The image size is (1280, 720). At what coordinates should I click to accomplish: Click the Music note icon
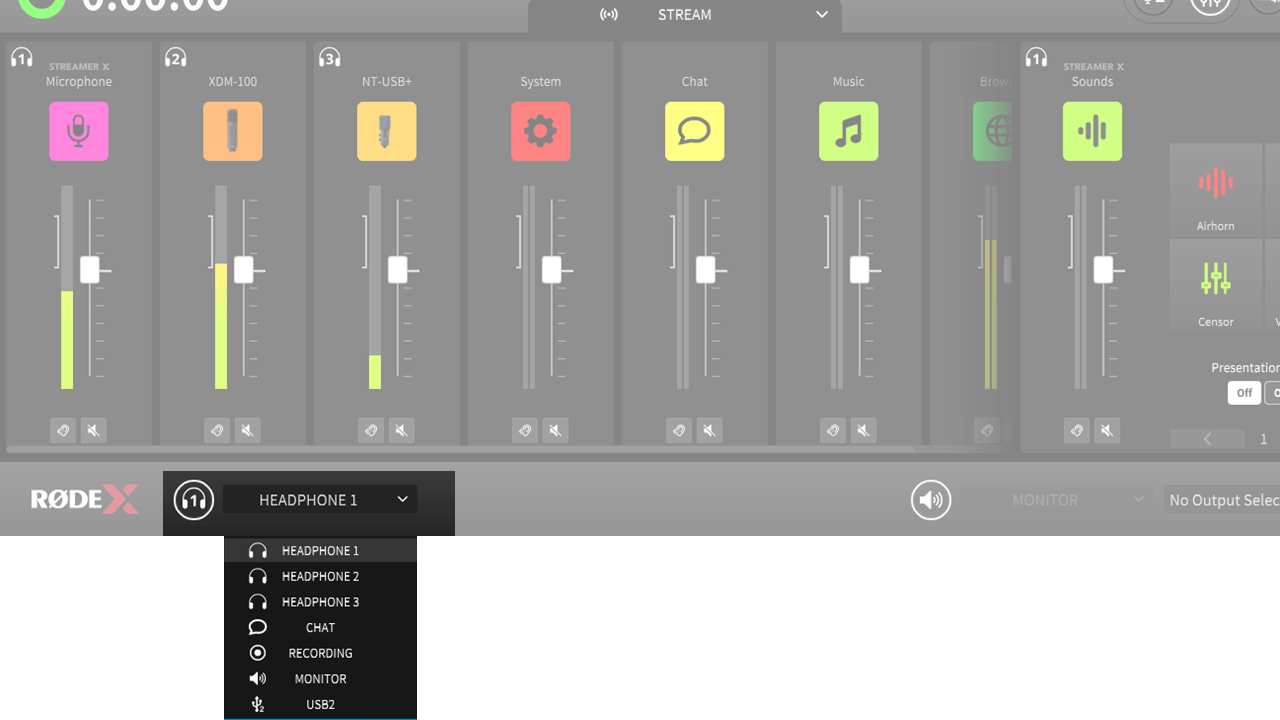click(848, 131)
